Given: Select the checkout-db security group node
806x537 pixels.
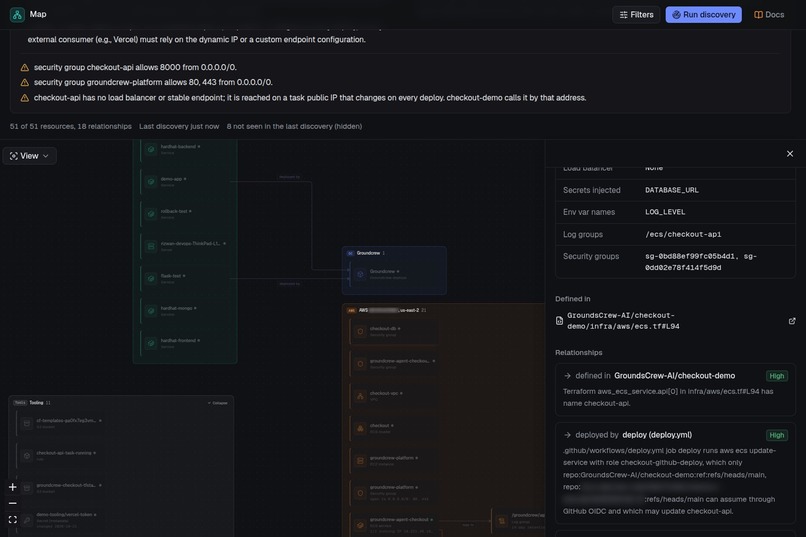Looking at the screenshot, I should [395, 331].
